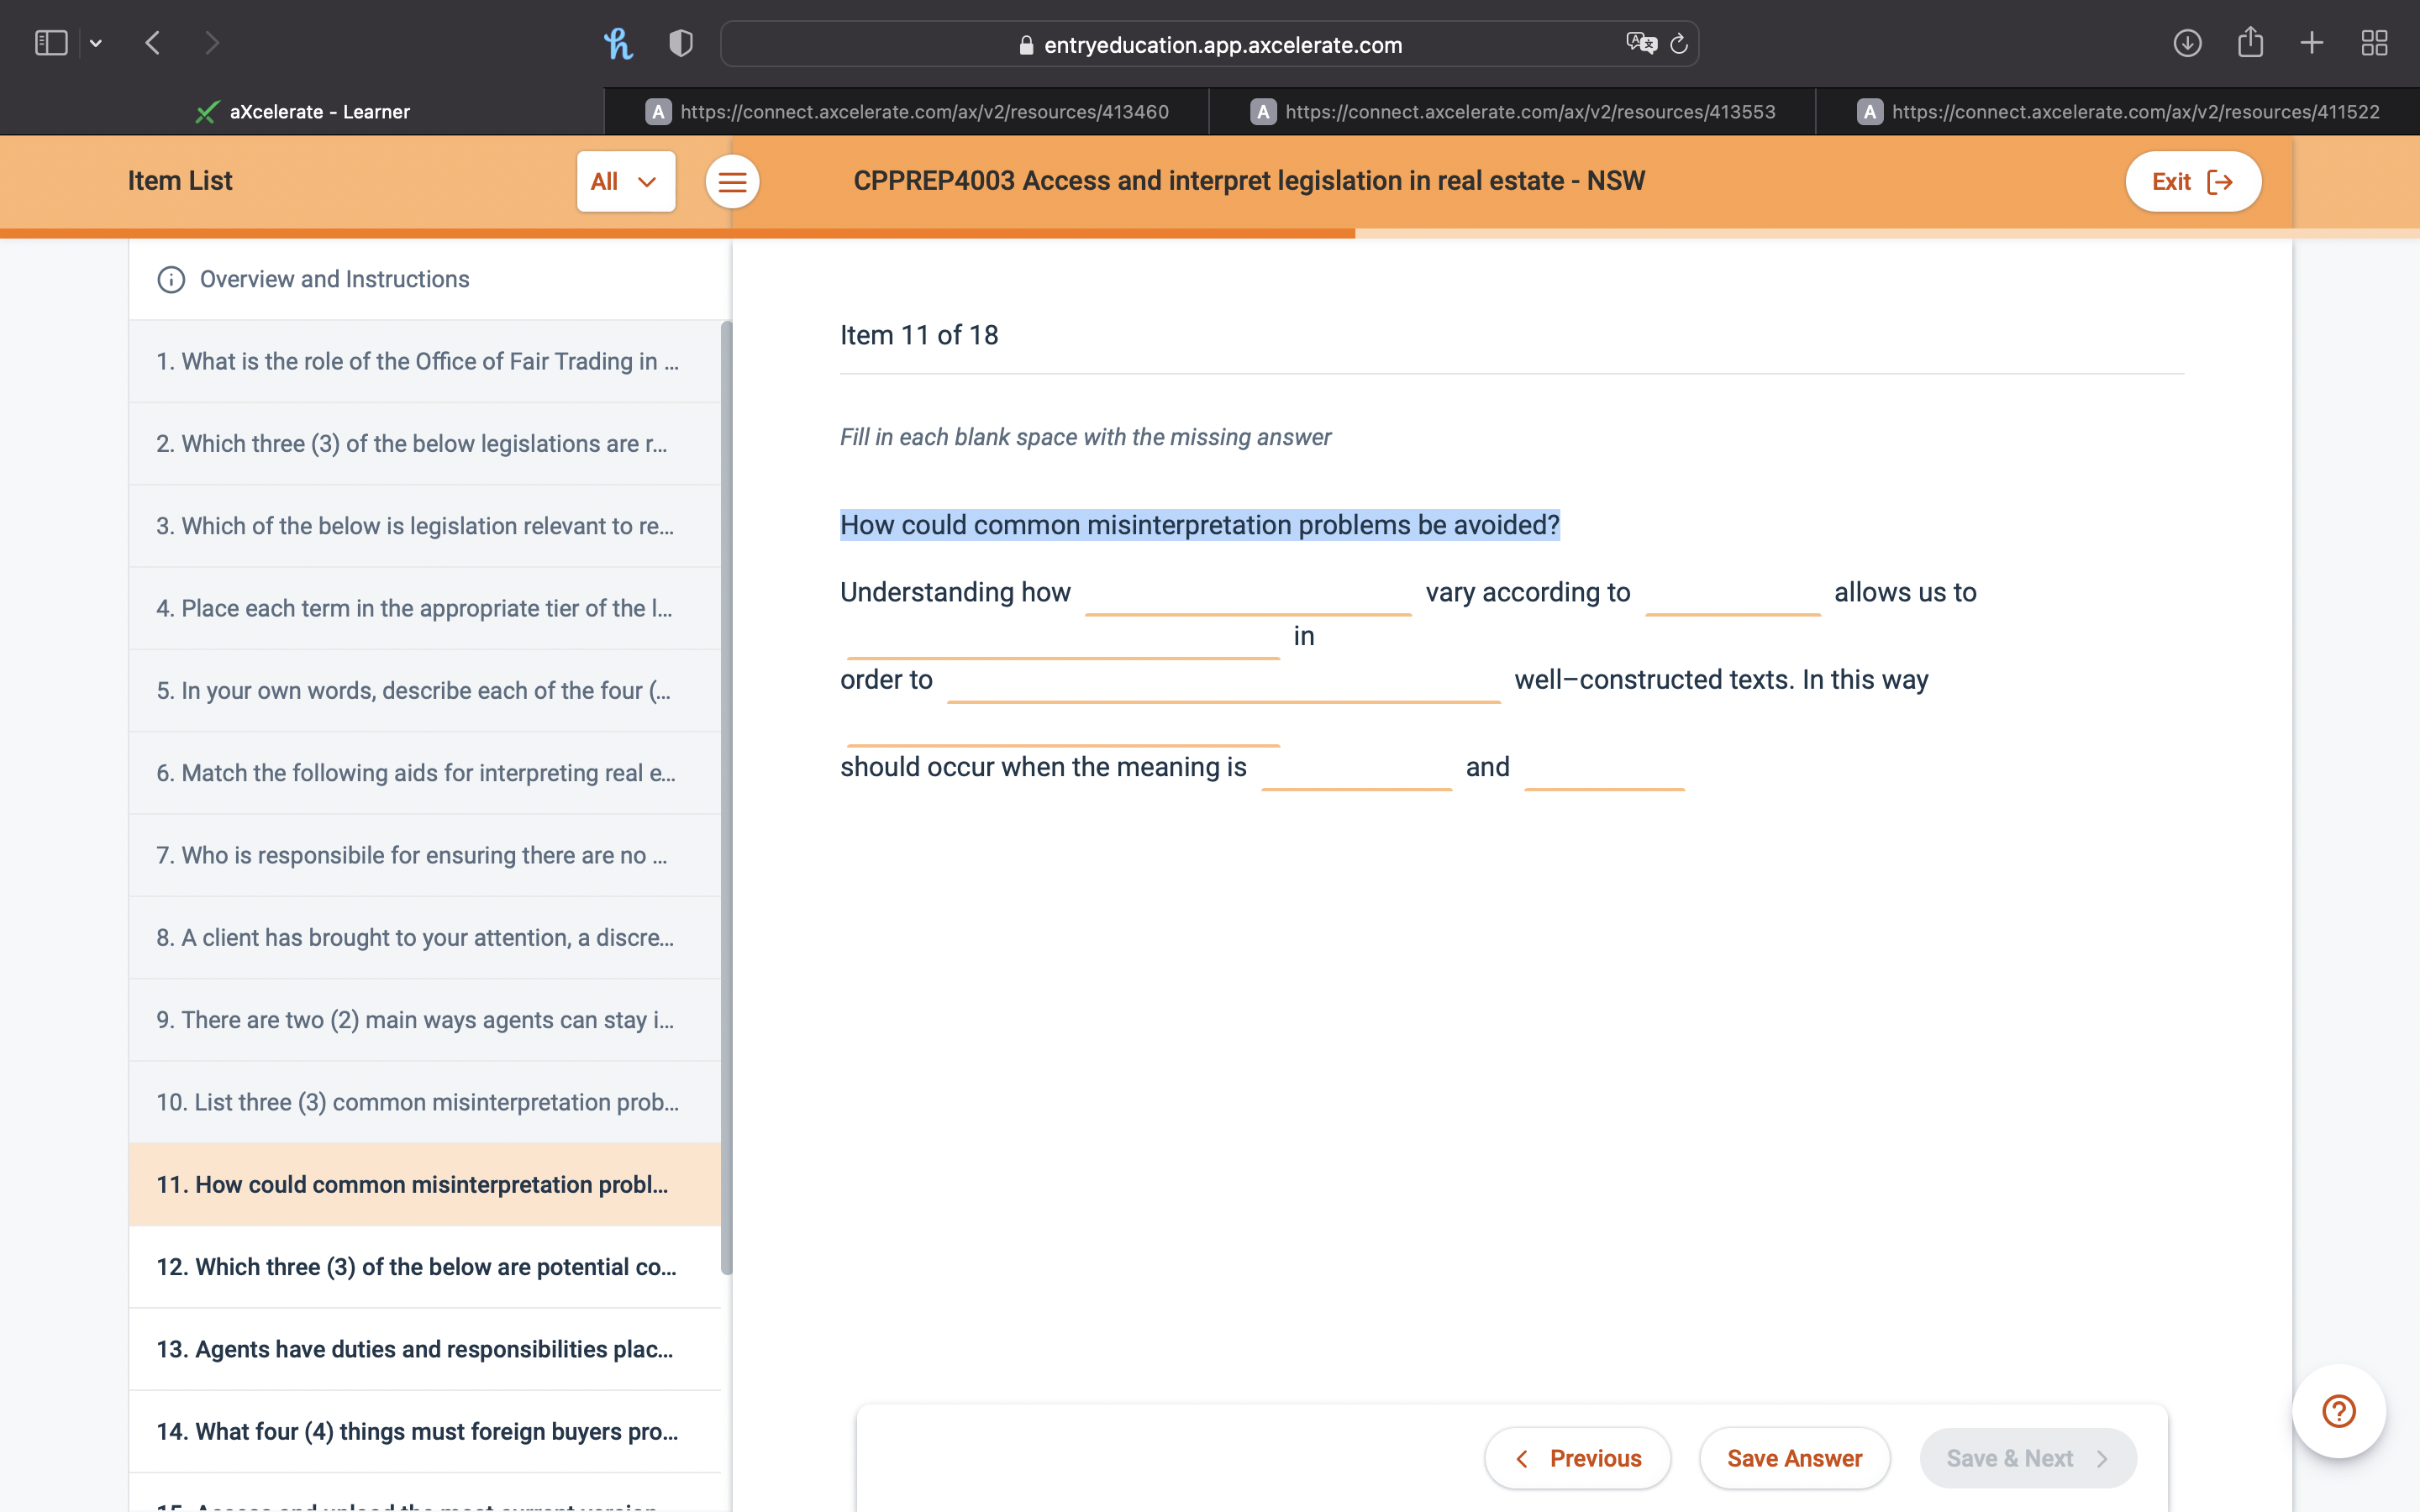Expand the All filter dropdown
This screenshot has height=1512, width=2420.
[625, 182]
